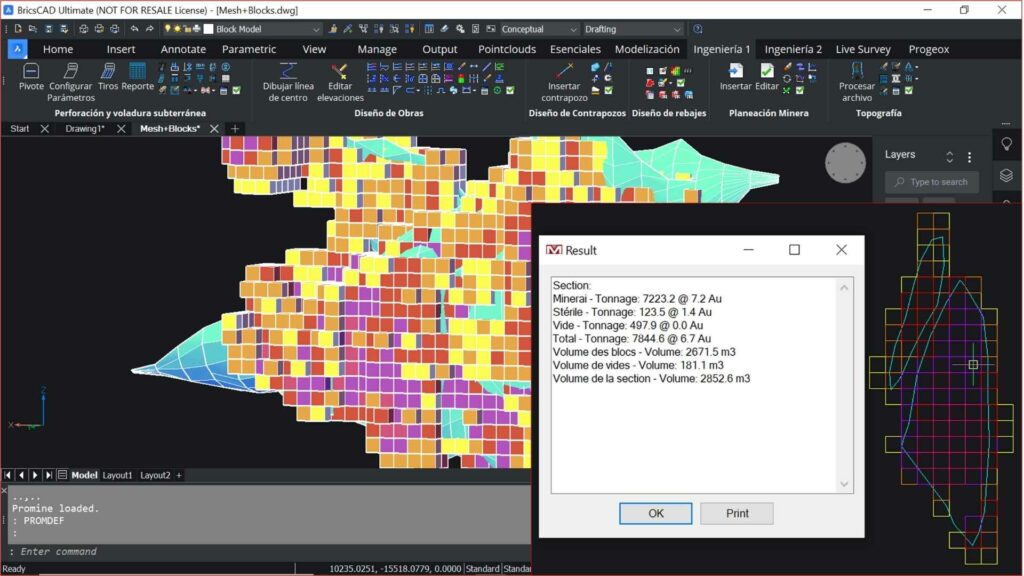The width and height of the screenshot is (1024, 576).
Task: Click Print in the Result dialog
Action: [737, 513]
